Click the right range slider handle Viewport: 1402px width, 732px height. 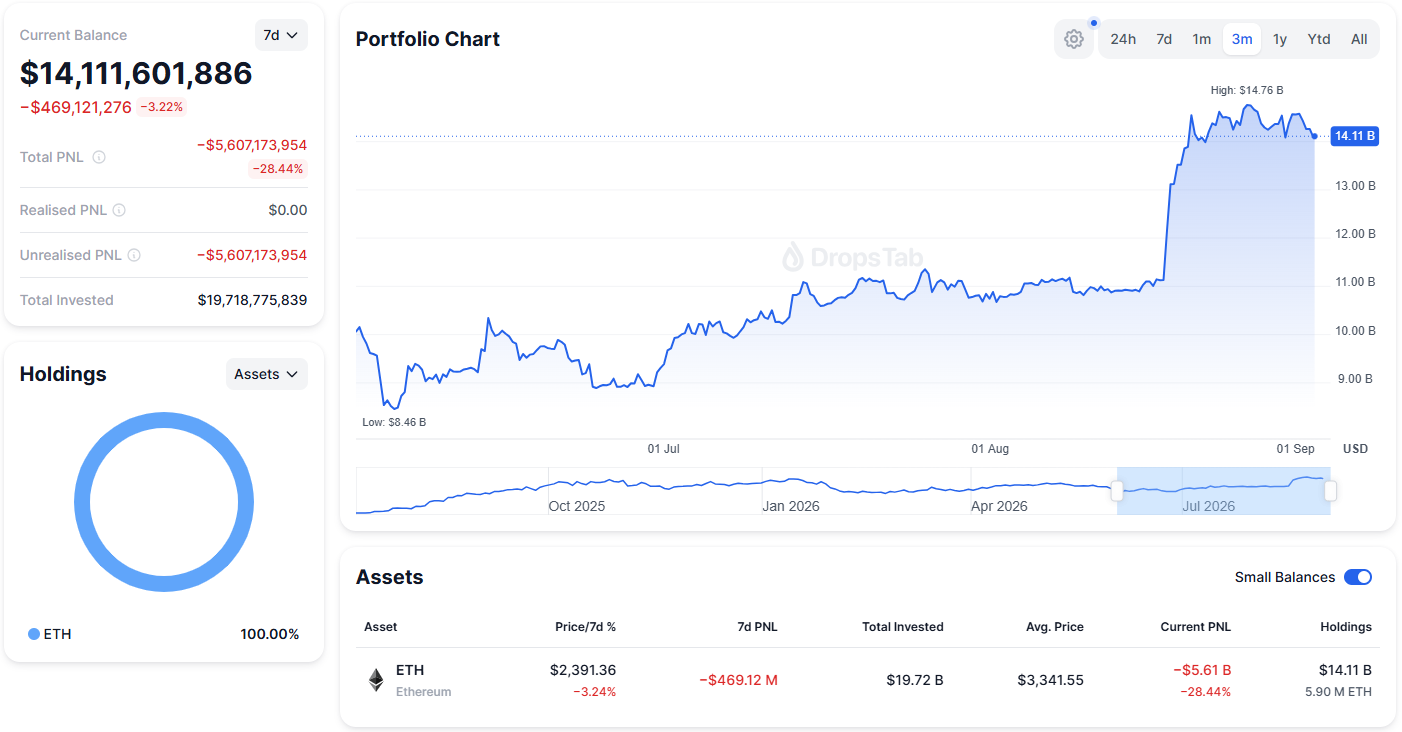(x=1330, y=490)
